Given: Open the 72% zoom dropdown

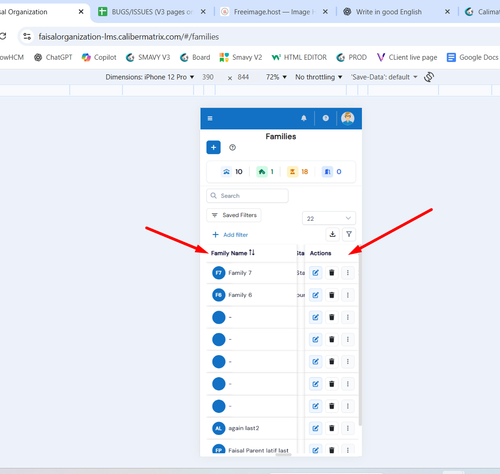Looking at the screenshot, I should click(x=276, y=77).
